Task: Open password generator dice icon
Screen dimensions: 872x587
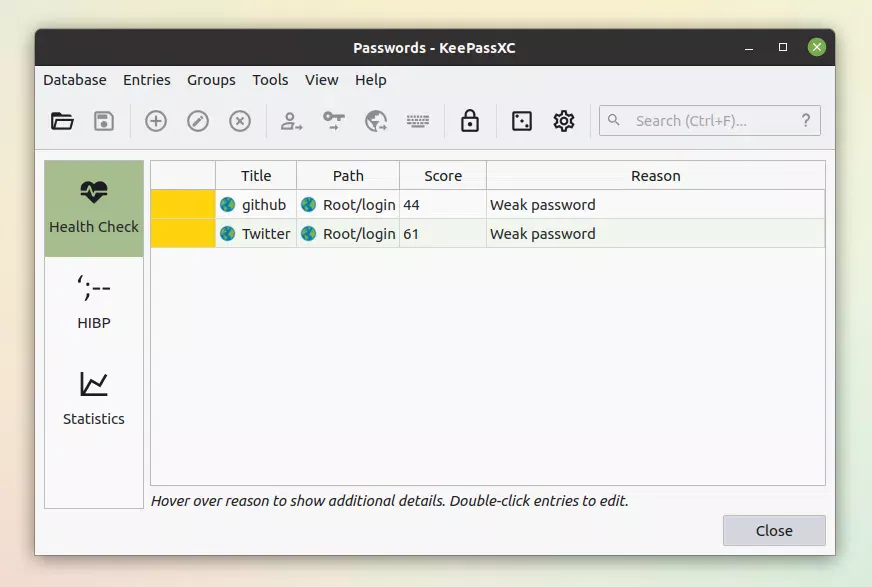Action: pos(522,121)
